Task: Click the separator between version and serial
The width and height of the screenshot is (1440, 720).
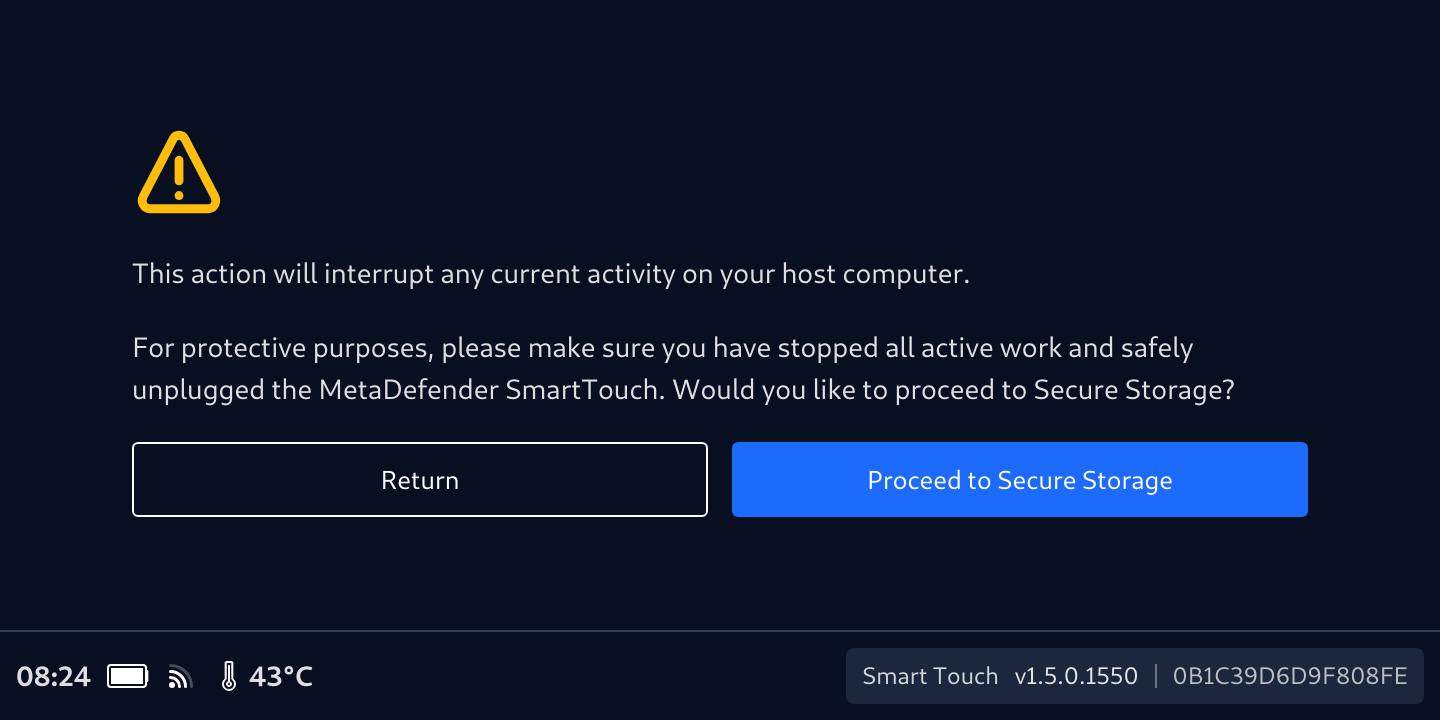Action: click(1156, 677)
